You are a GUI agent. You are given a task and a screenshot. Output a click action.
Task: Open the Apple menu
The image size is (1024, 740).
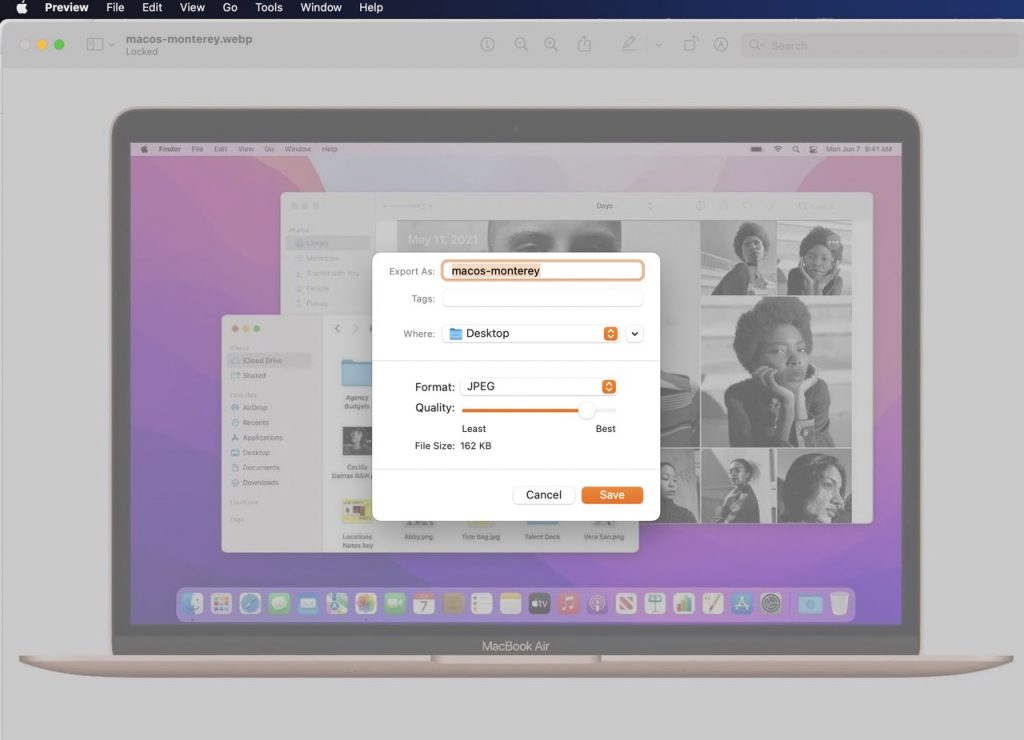[x=21, y=8]
